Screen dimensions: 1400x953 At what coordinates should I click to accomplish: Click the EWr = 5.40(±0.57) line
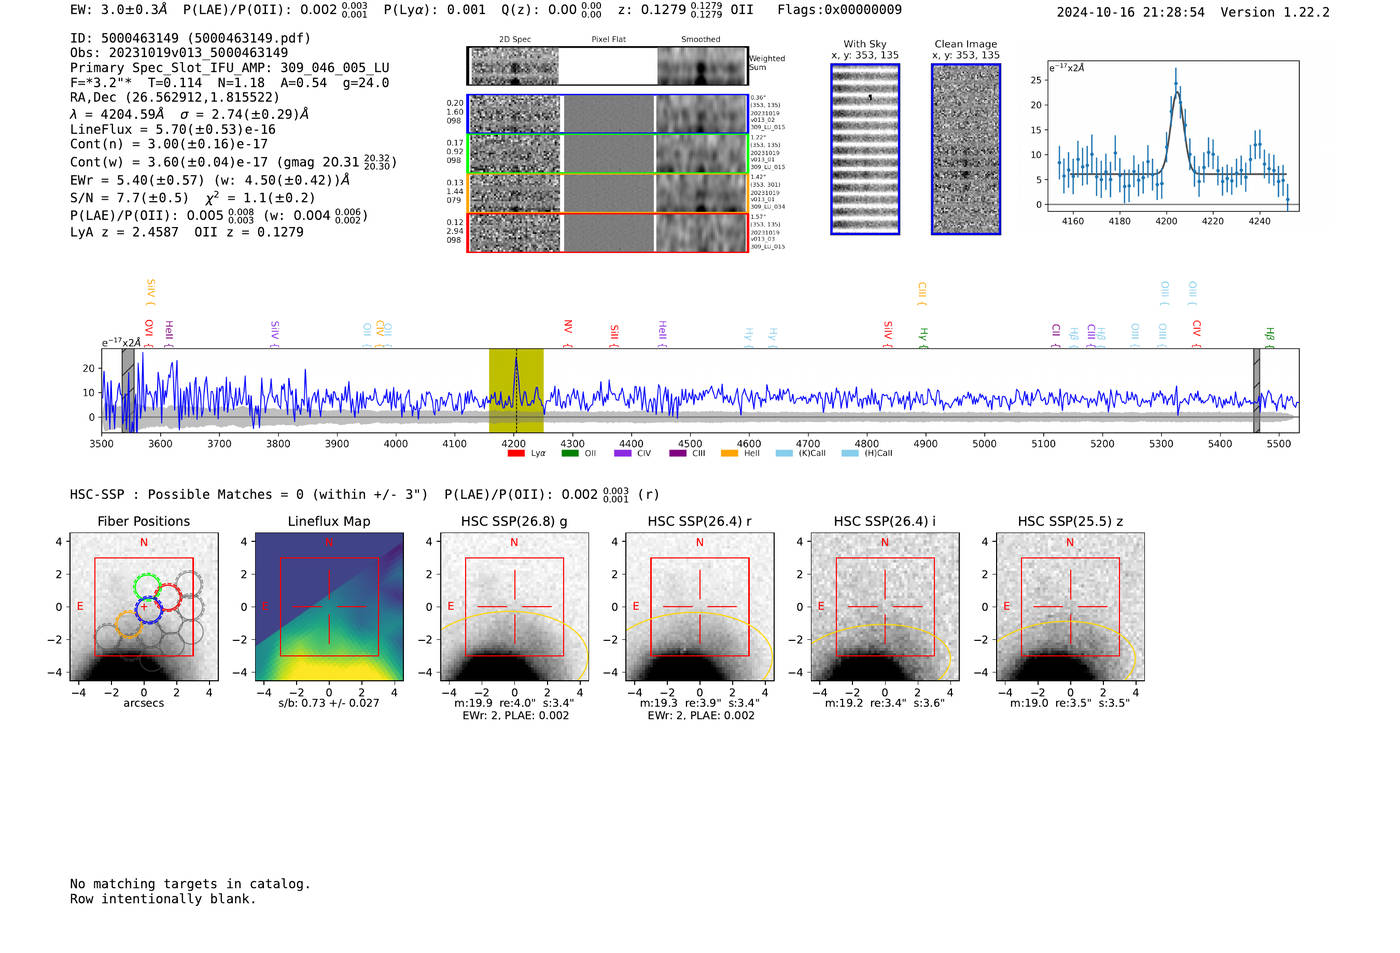point(210,180)
